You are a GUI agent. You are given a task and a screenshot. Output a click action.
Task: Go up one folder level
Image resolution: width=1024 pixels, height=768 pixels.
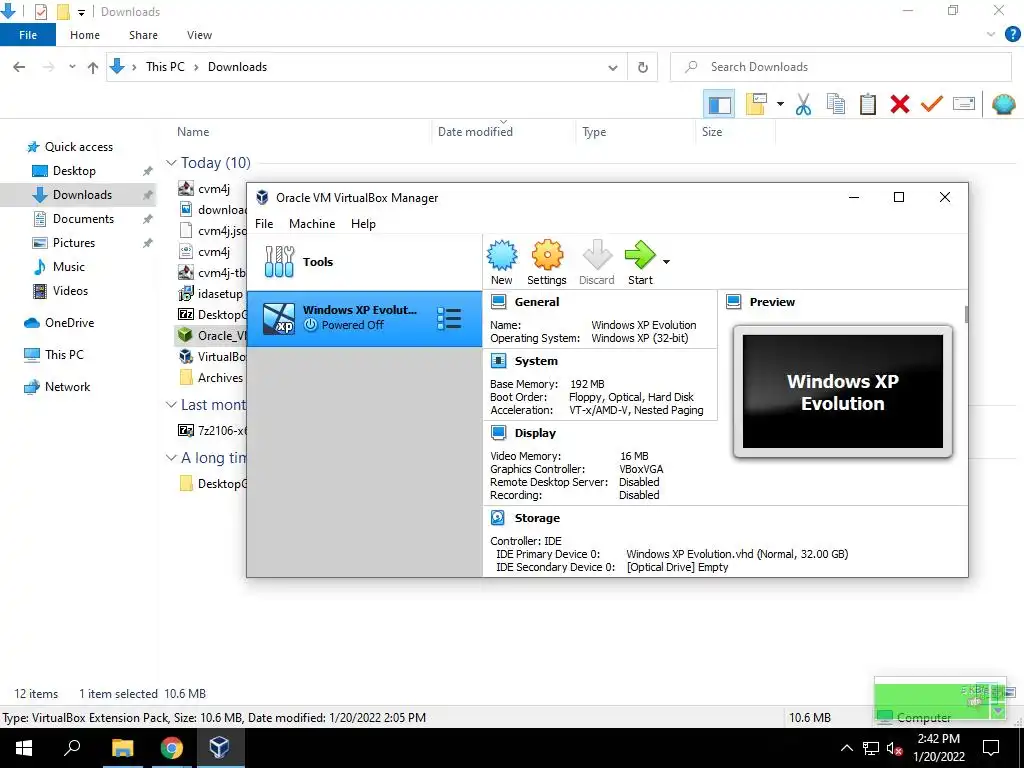tap(93, 67)
